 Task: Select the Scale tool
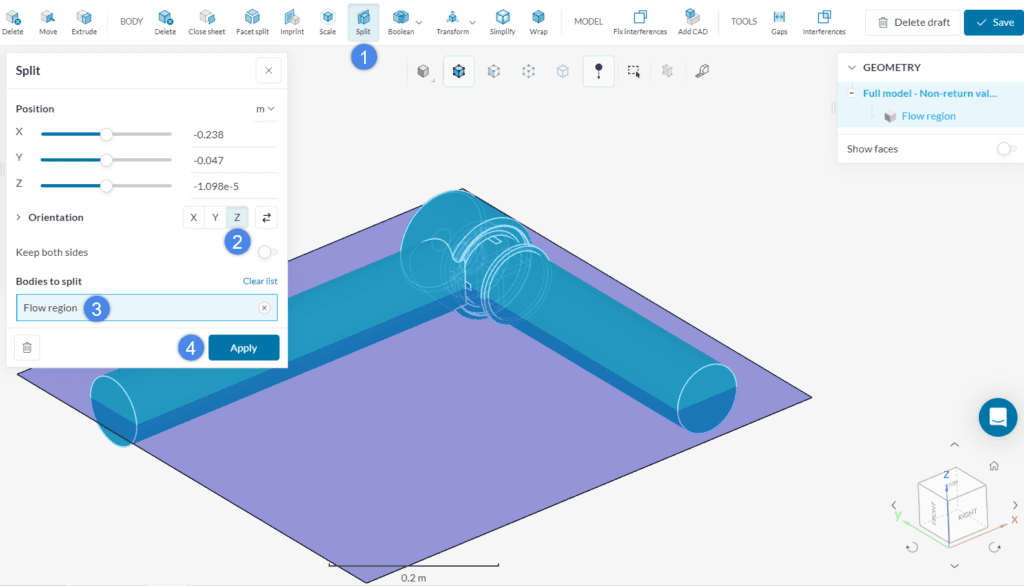(327, 20)
